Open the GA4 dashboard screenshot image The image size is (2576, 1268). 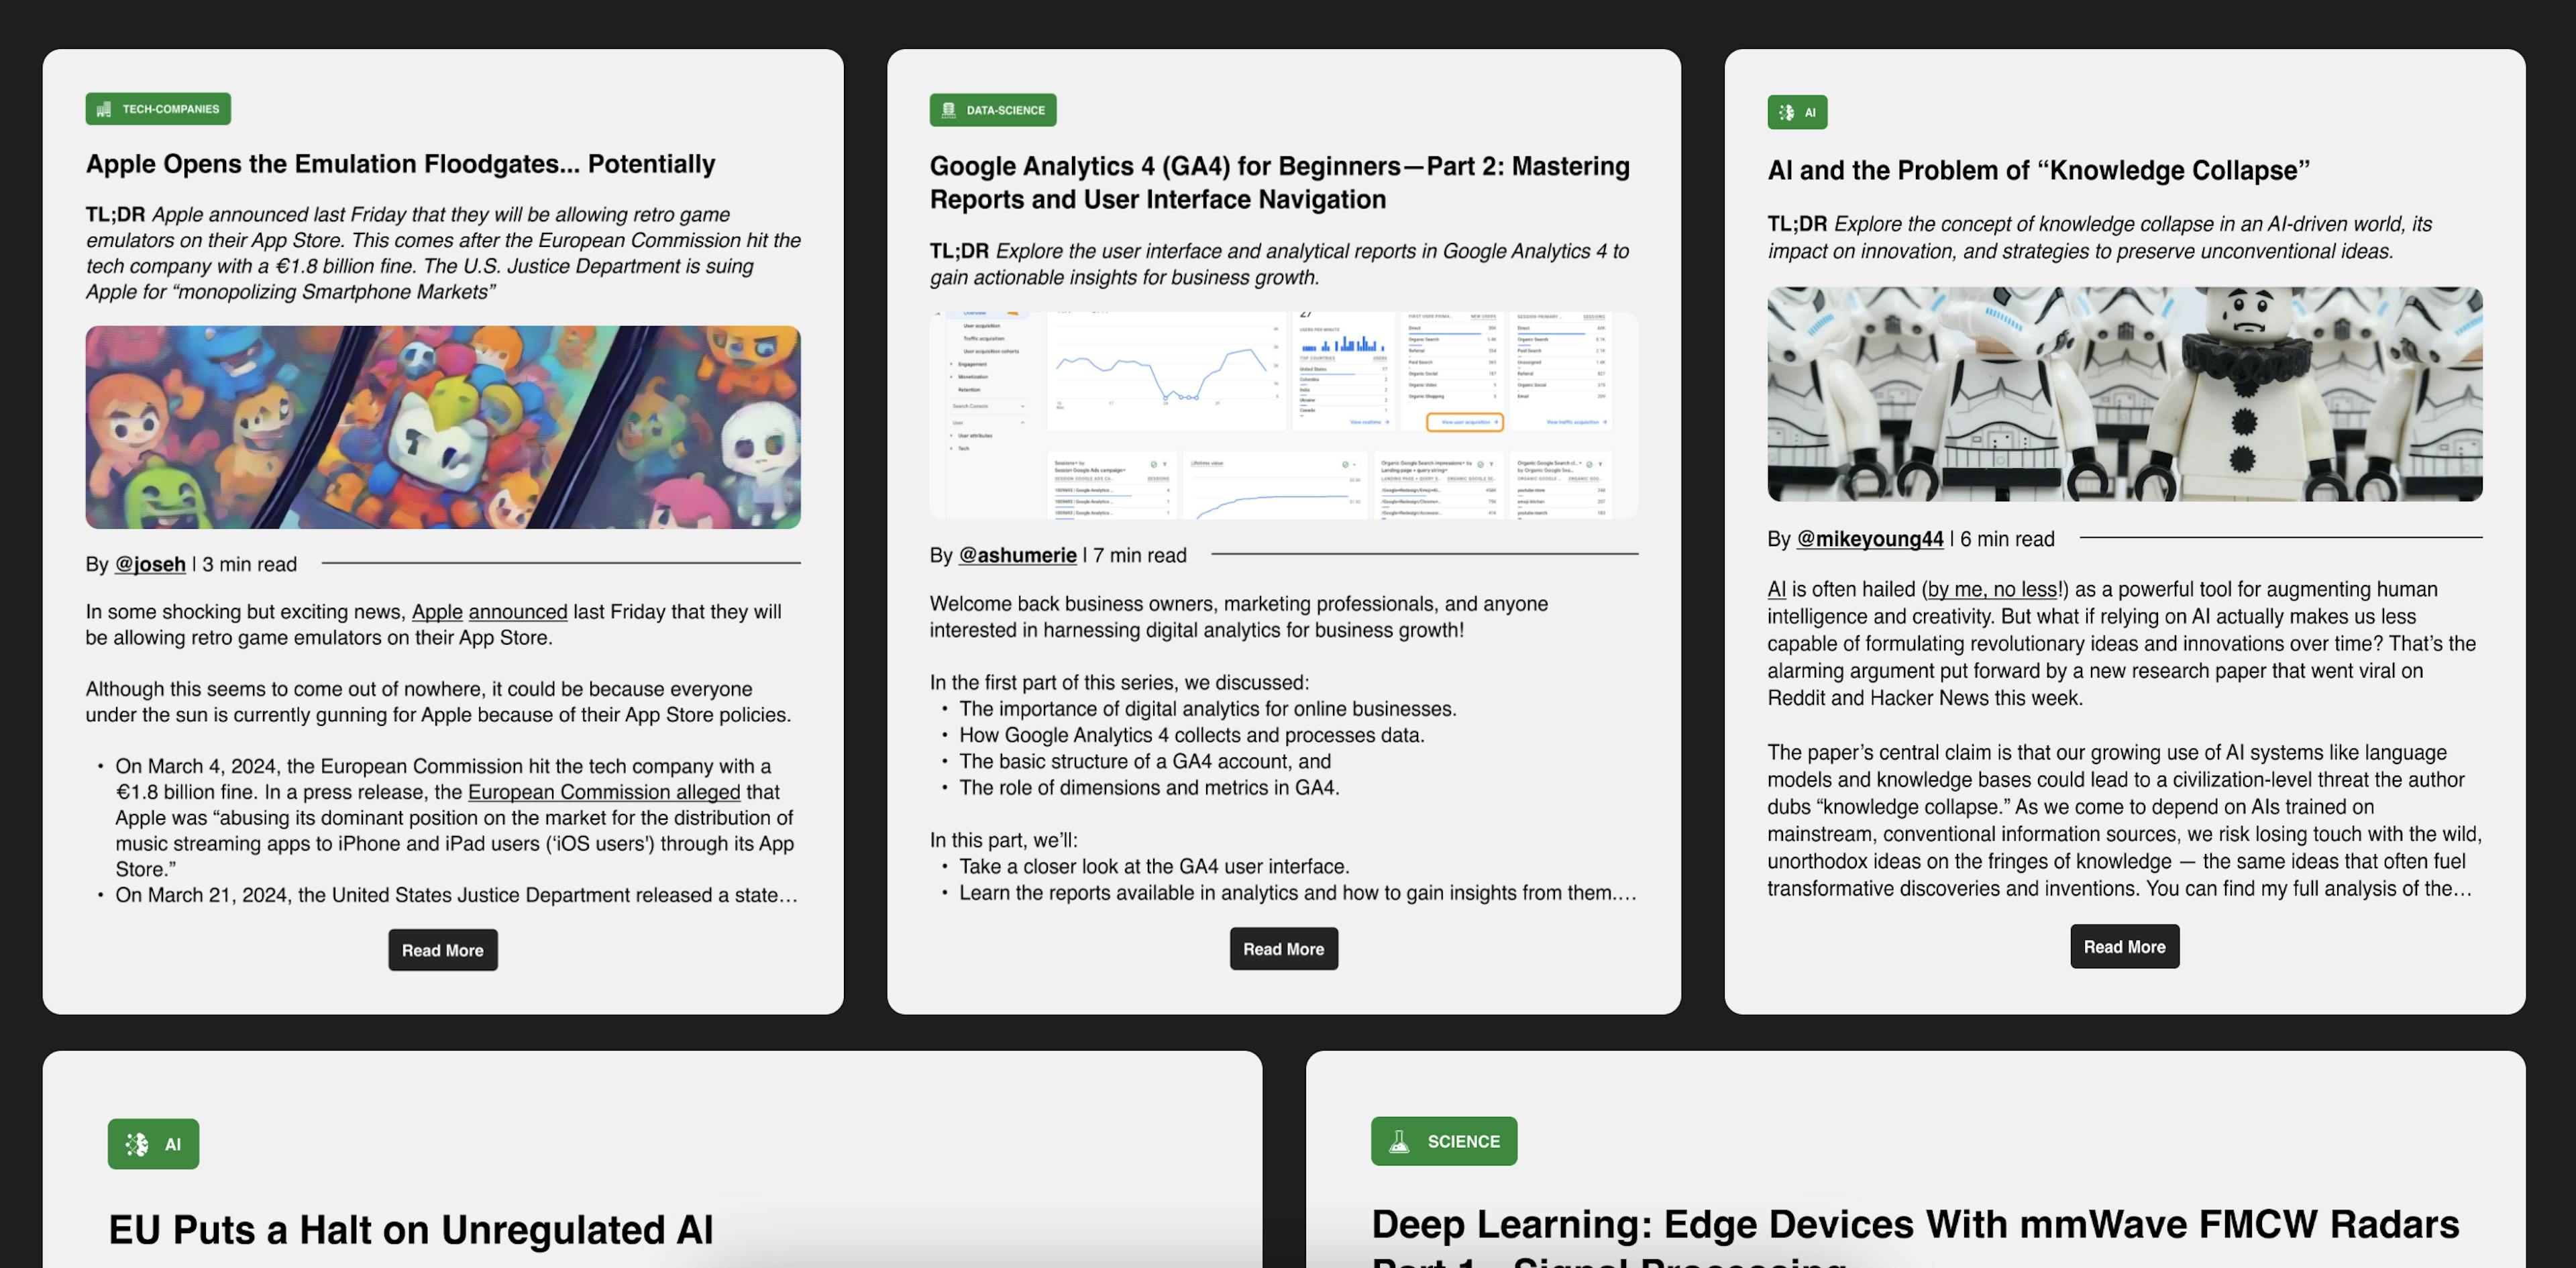[x=1283, y=415]
